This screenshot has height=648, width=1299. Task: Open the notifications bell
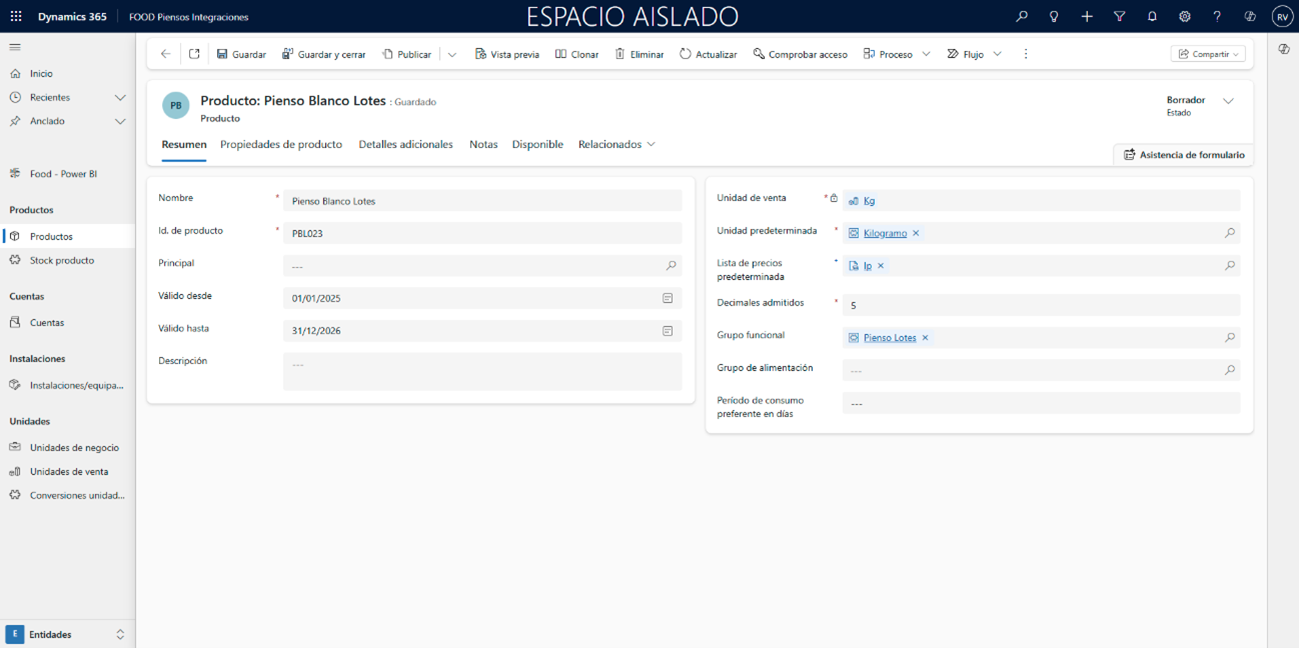point(1152,17)
